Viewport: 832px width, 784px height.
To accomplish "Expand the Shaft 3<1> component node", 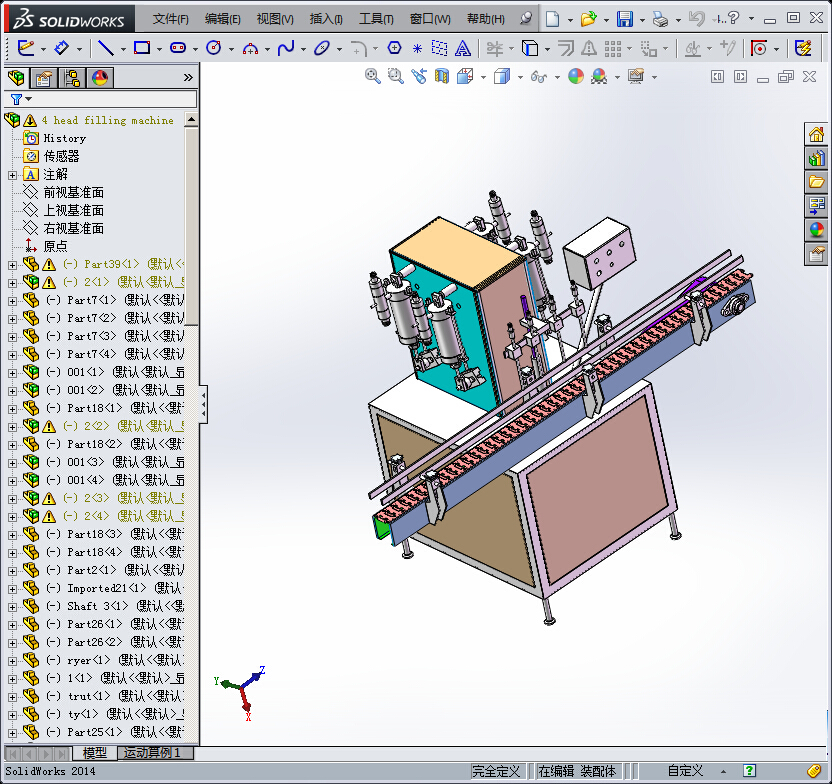I will (x=12, y=606).
